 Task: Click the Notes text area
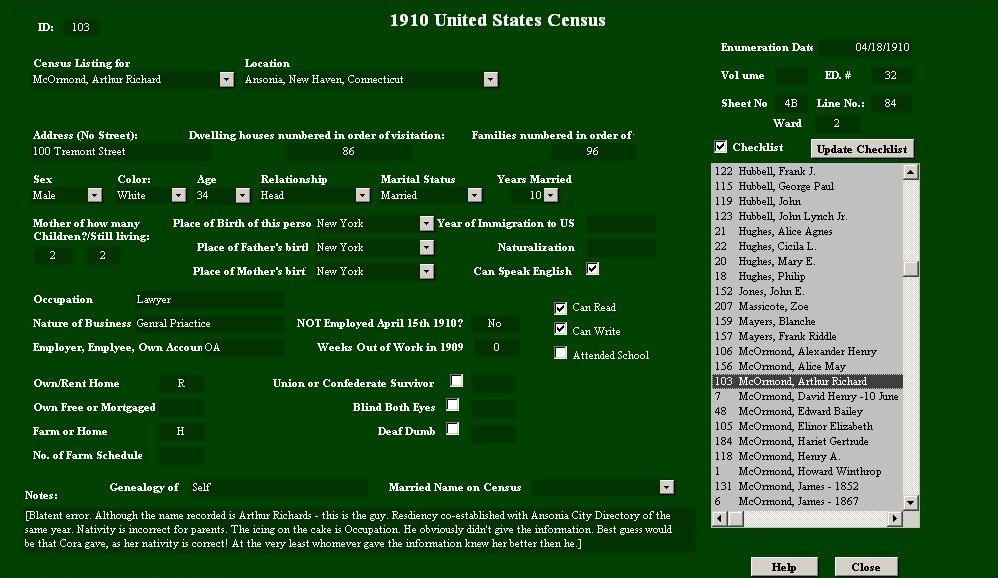360,530
